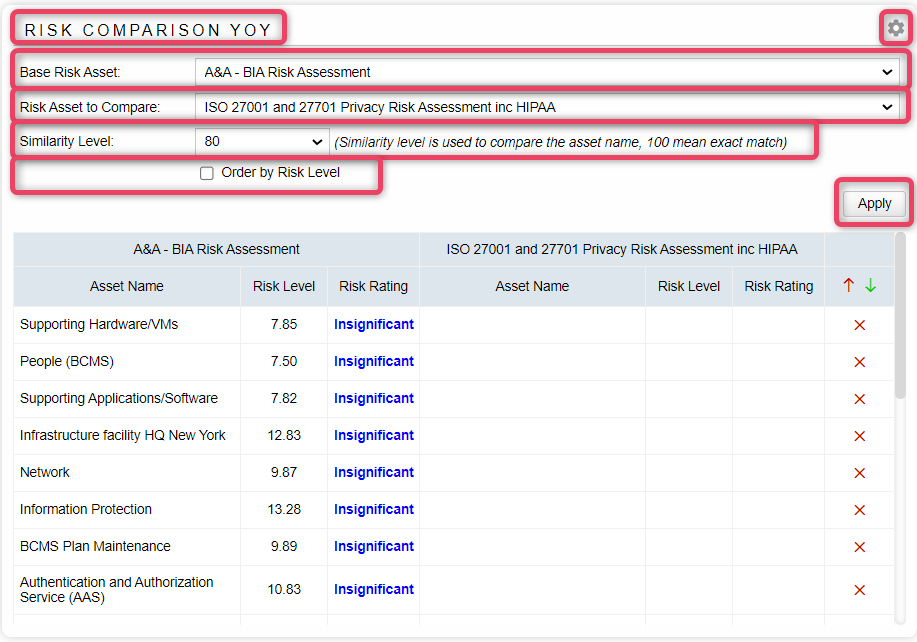Screen dimensions: 917x642
Task: Click red X for Supporting Hardware/VMs row
Action: 859,325
